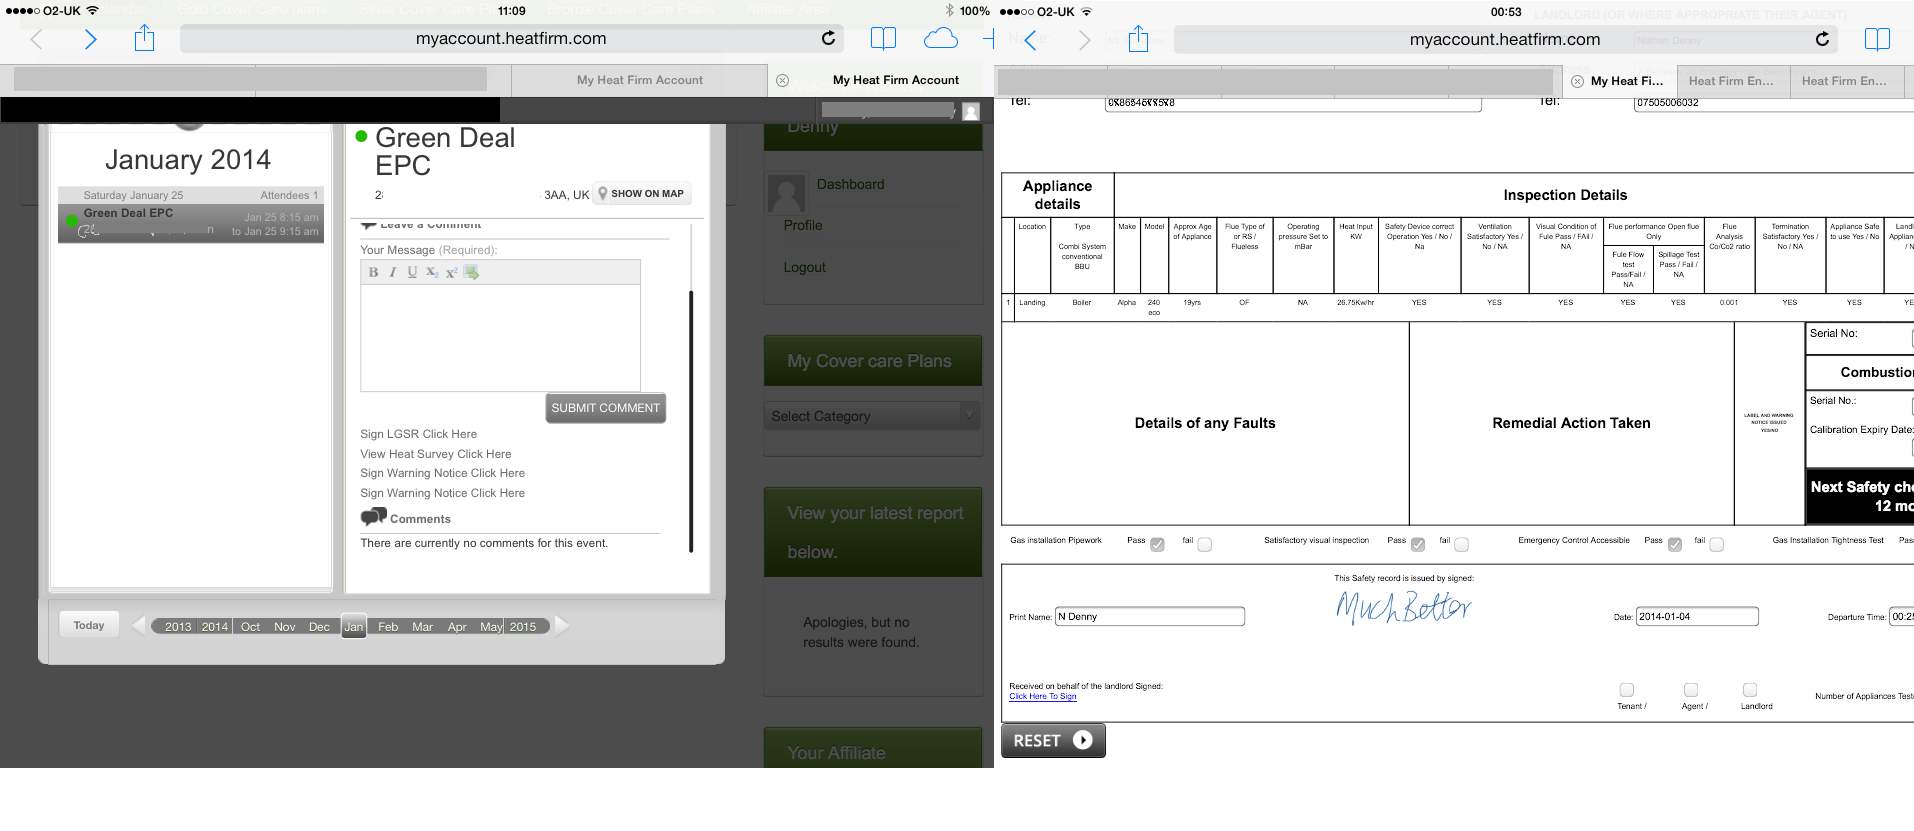Click the Bold formatting icon in comment editor
Viewport: 1914px width, 831px height.
[373, 272]
